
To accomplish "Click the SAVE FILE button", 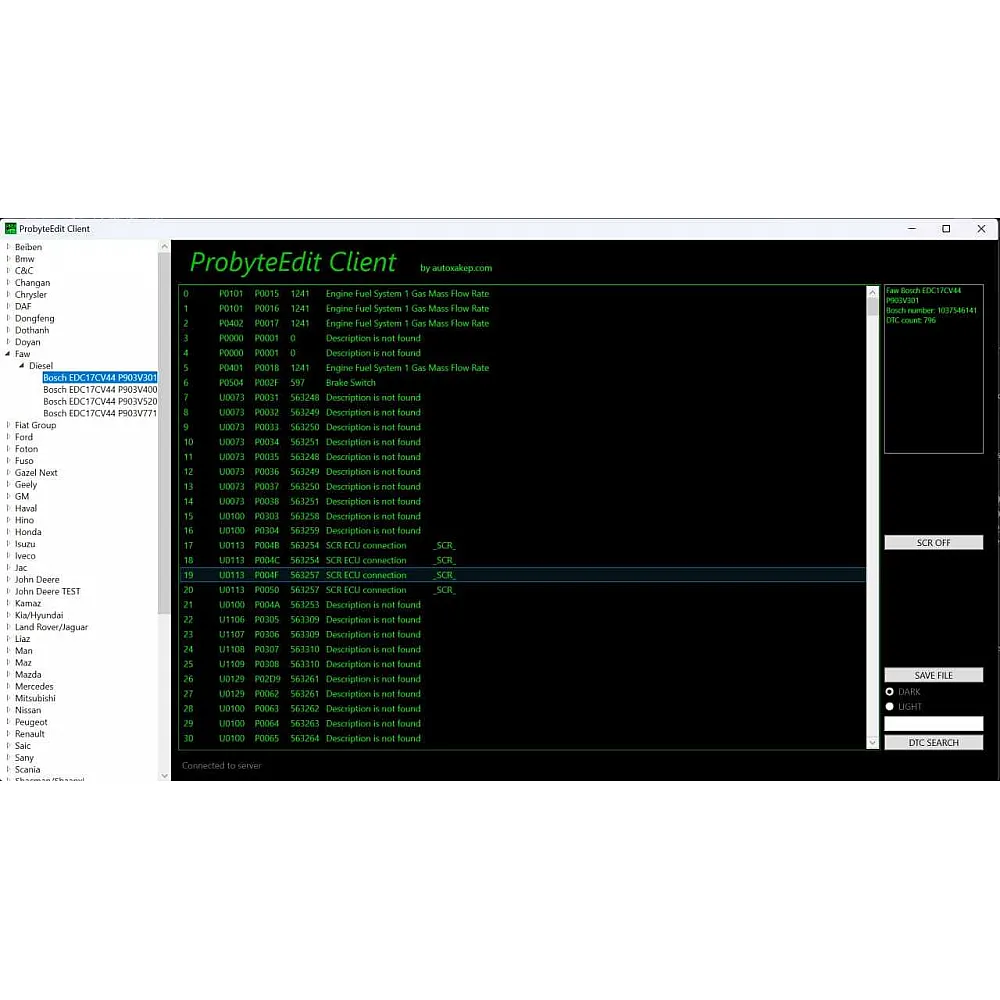I will [933, 676].
